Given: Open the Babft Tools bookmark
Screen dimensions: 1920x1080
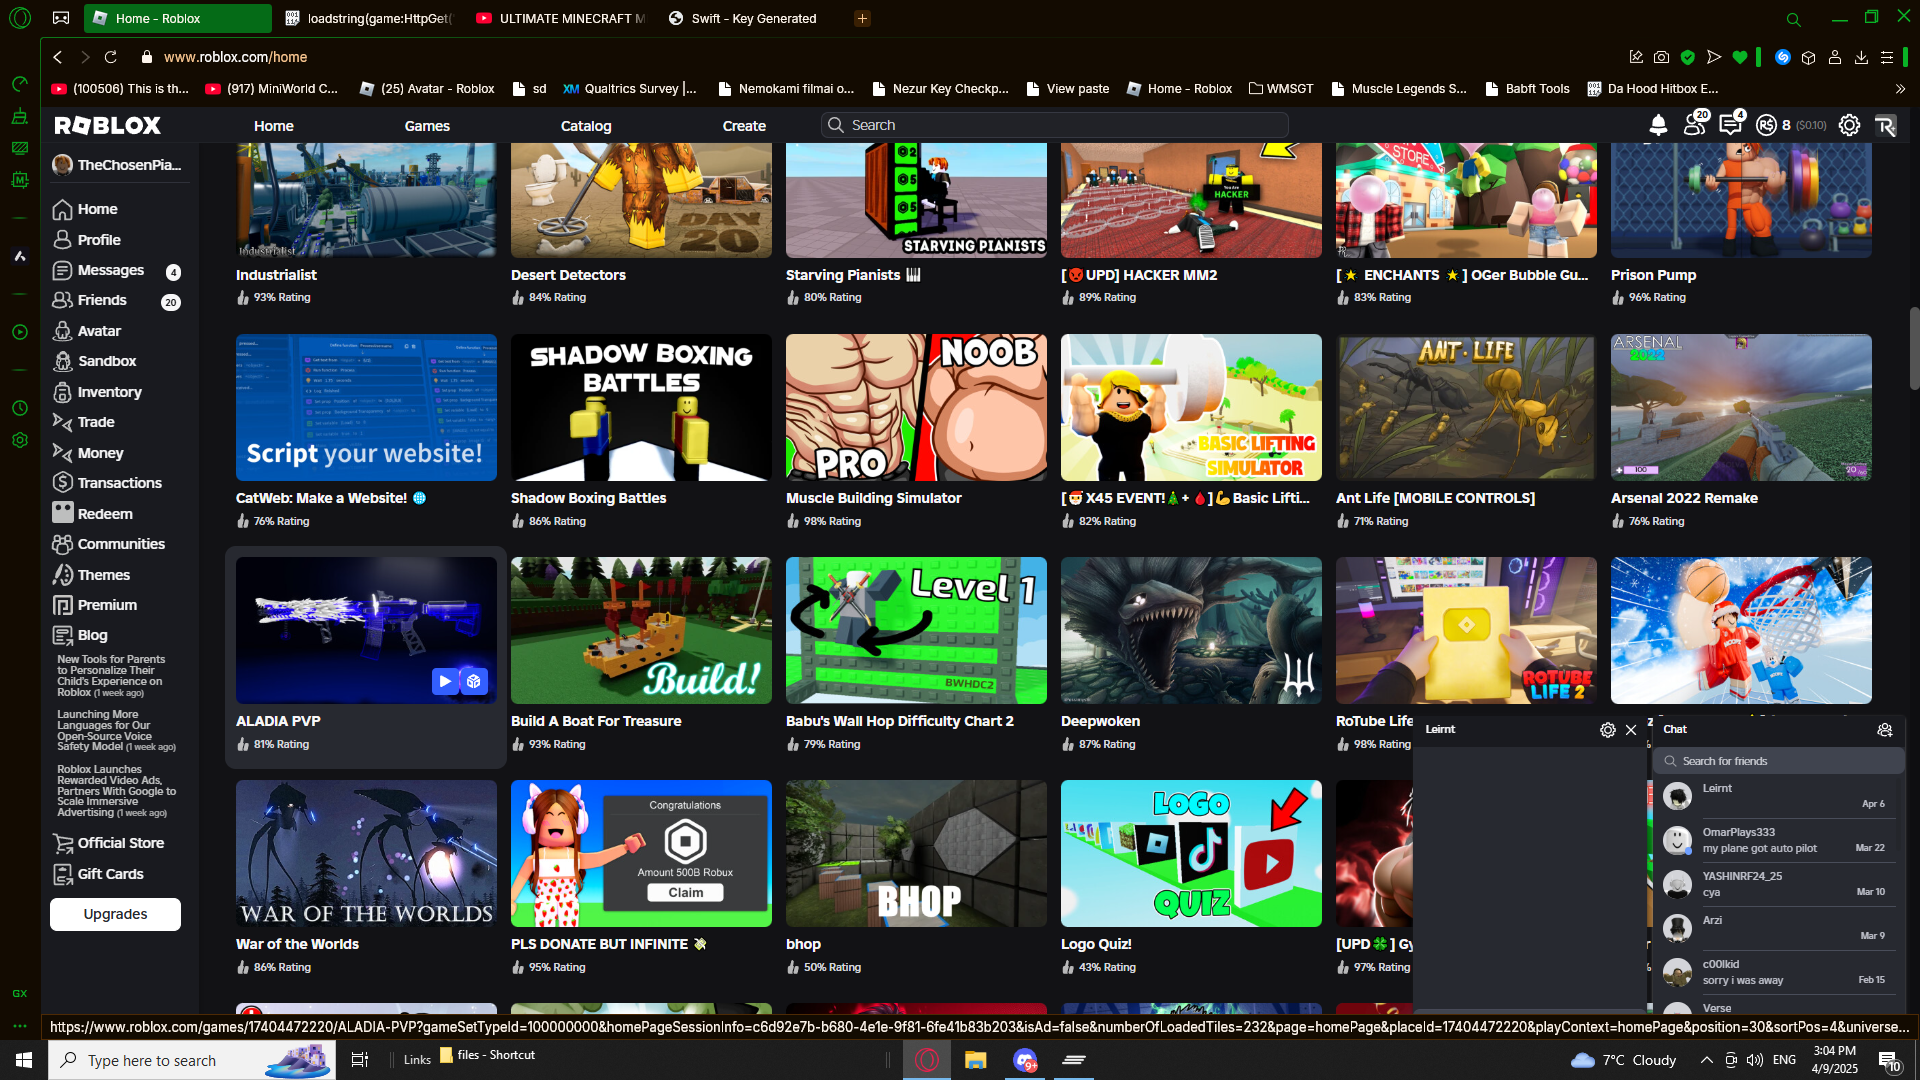Looking at the screenshot, I should 1527,89.
